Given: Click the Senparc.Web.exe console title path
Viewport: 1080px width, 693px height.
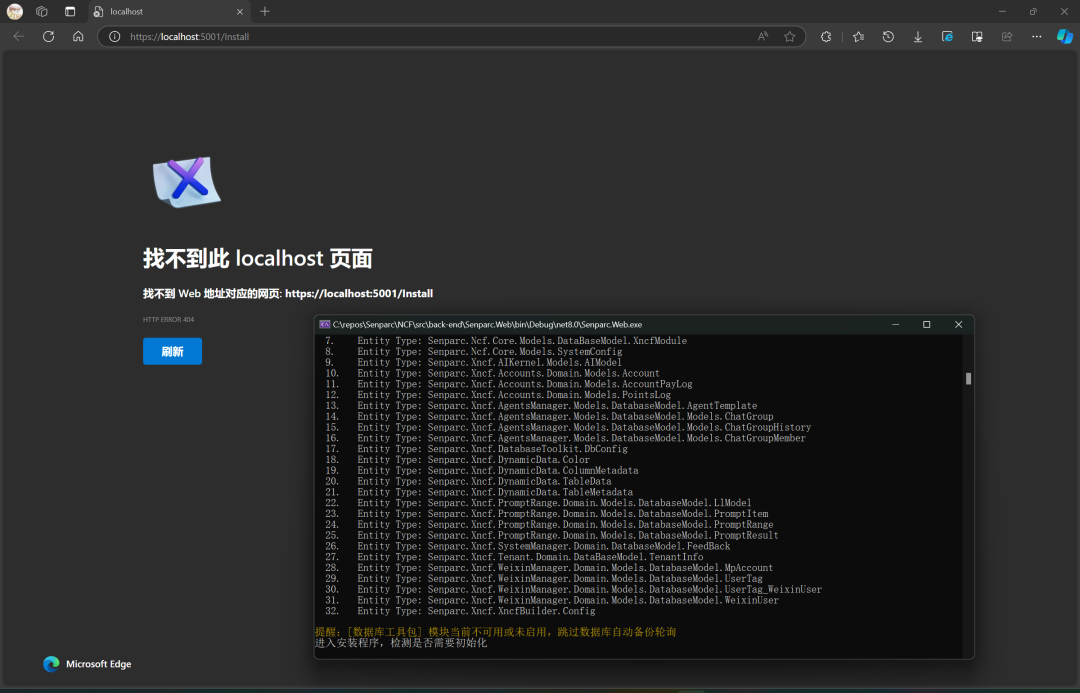Looking at the screenshot, I should coord(487,324).
